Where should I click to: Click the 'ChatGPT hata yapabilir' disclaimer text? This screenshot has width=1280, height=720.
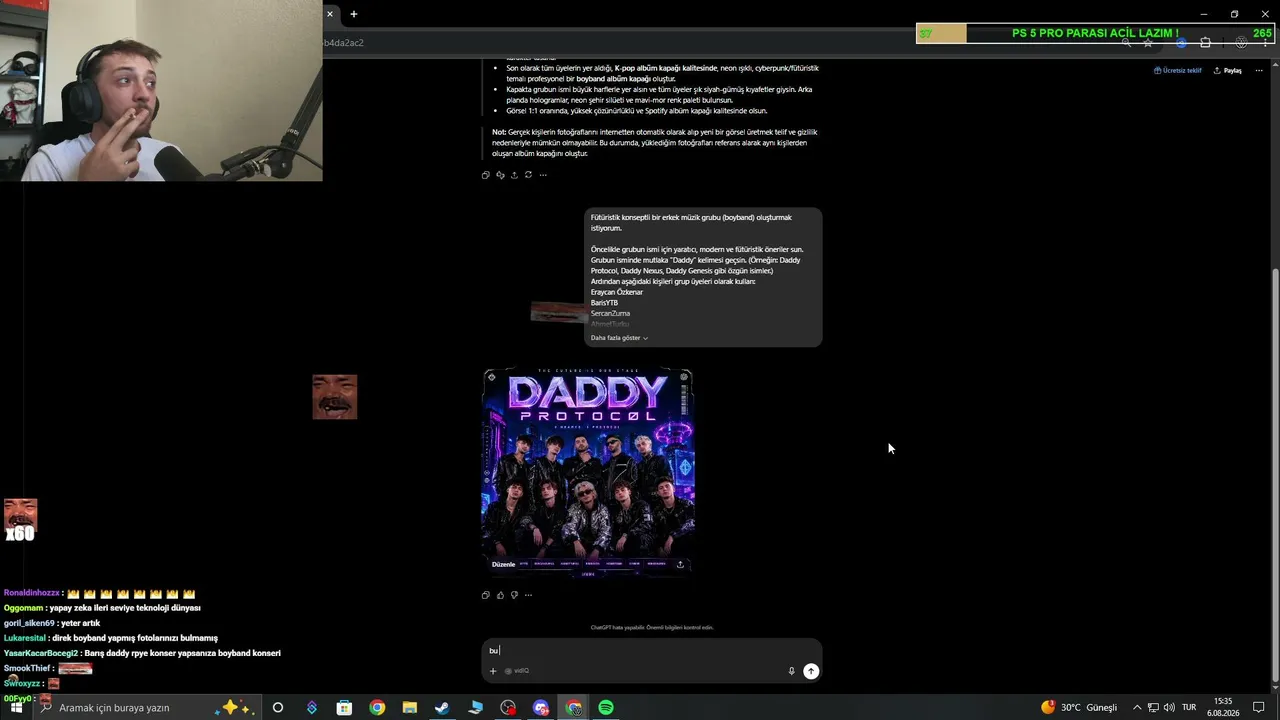(x=651, y=627)
